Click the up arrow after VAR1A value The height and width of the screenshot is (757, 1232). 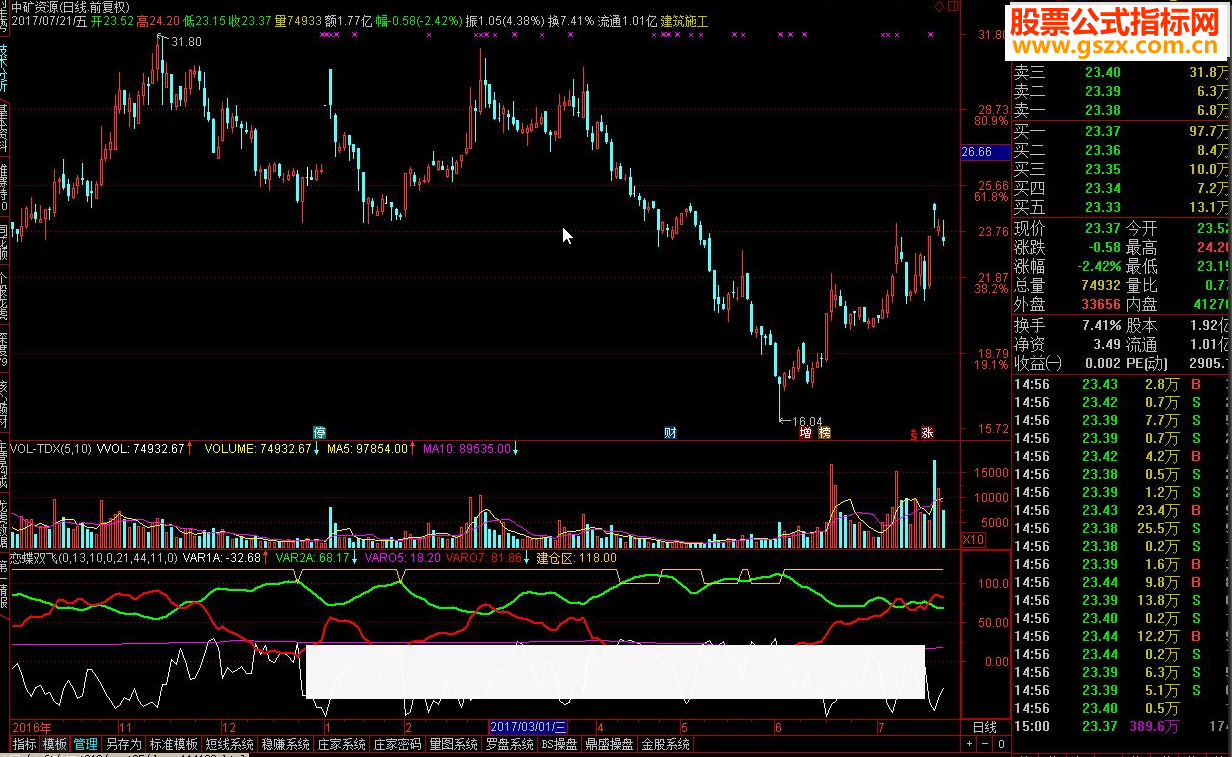click(266, 558)
